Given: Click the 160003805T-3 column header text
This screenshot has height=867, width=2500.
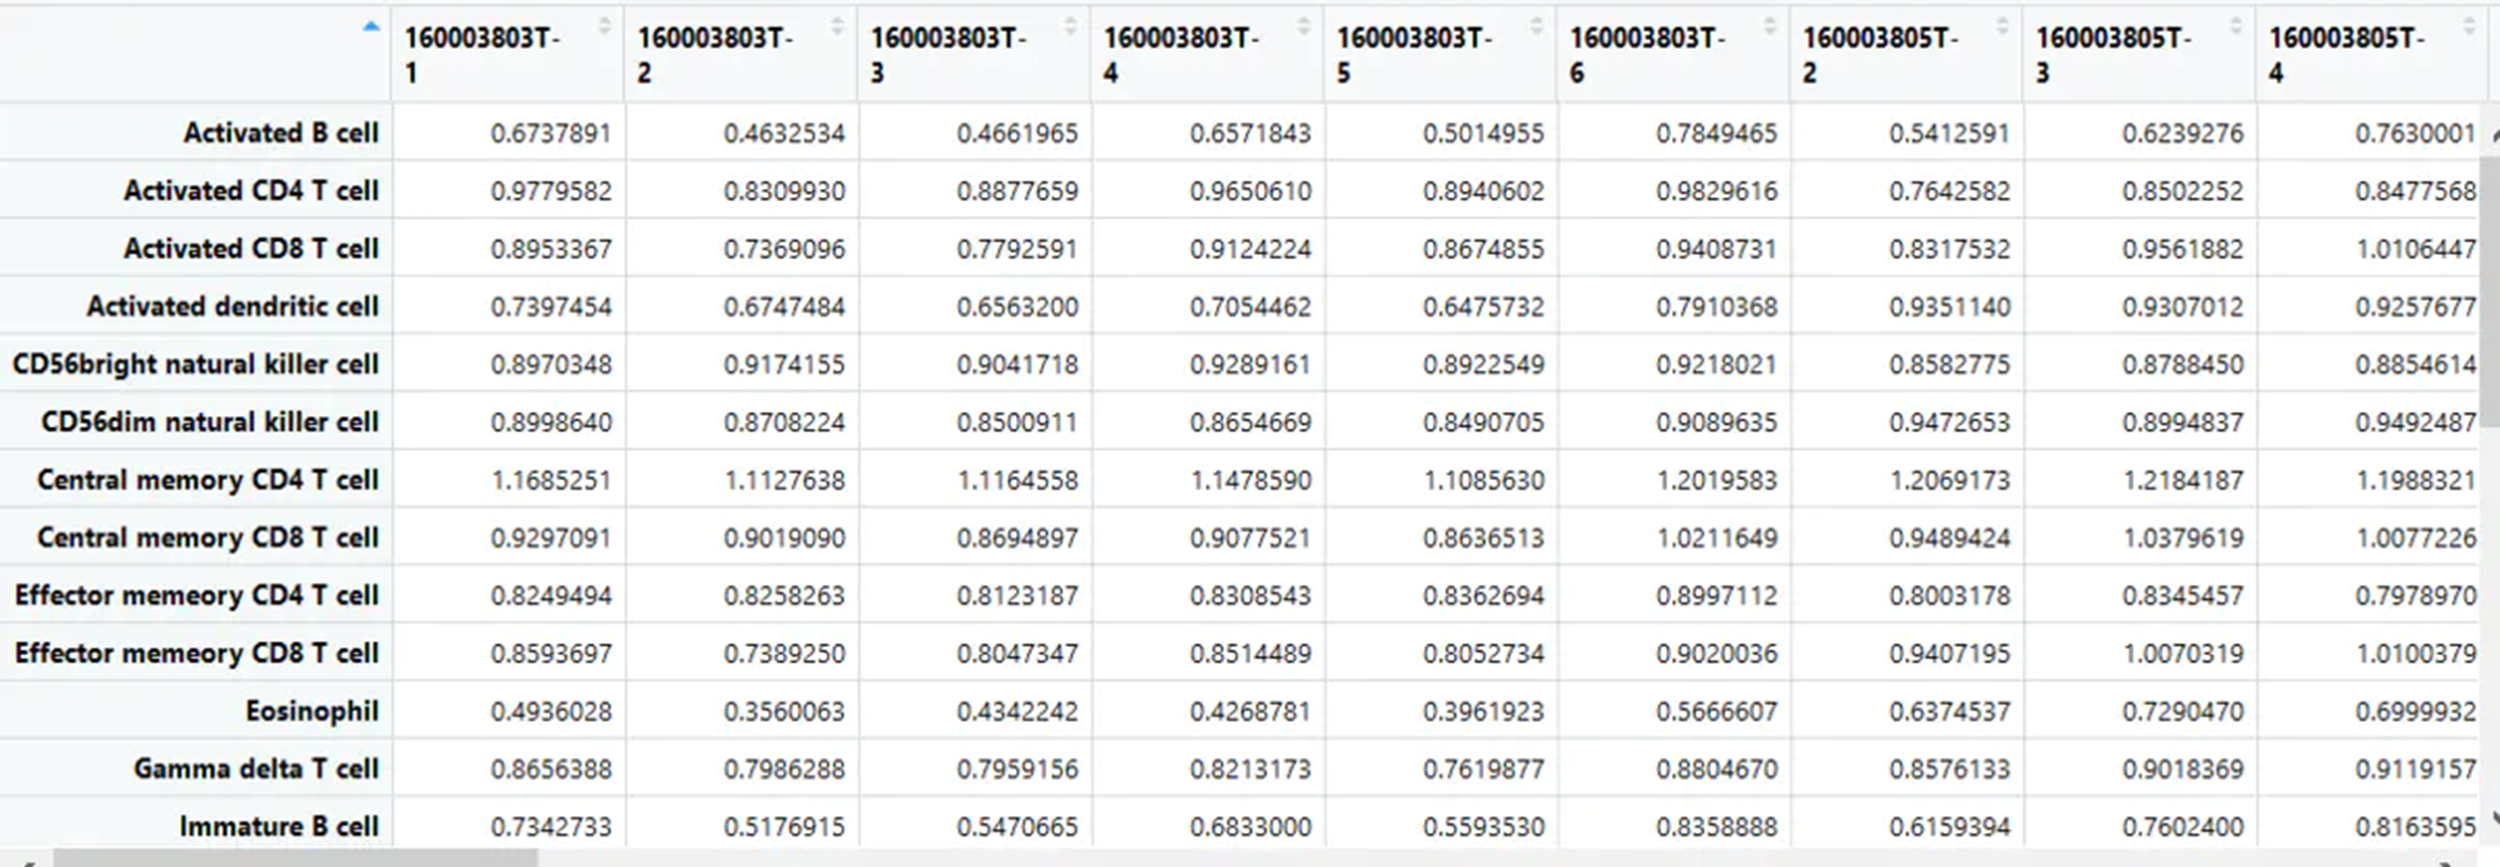Looking at the screenshot, I should click(2113, 55).
